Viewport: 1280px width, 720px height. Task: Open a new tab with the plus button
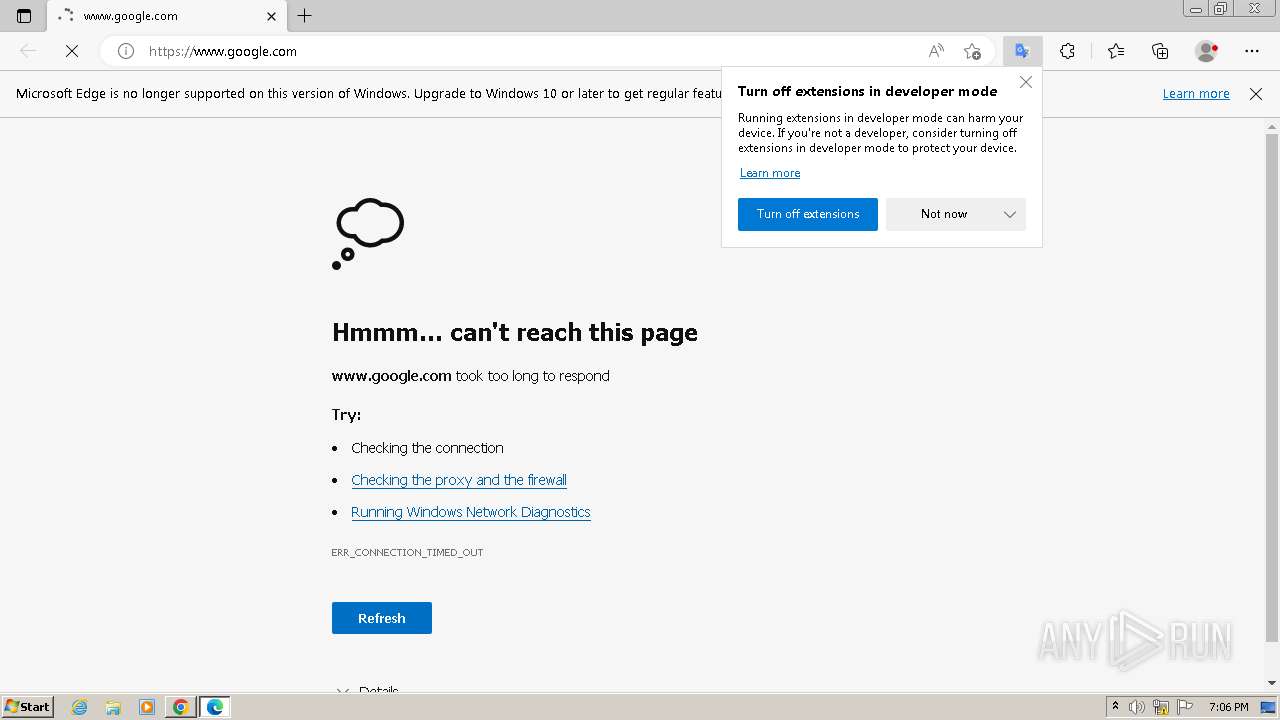pyautogui.click(x=305, y=16)
